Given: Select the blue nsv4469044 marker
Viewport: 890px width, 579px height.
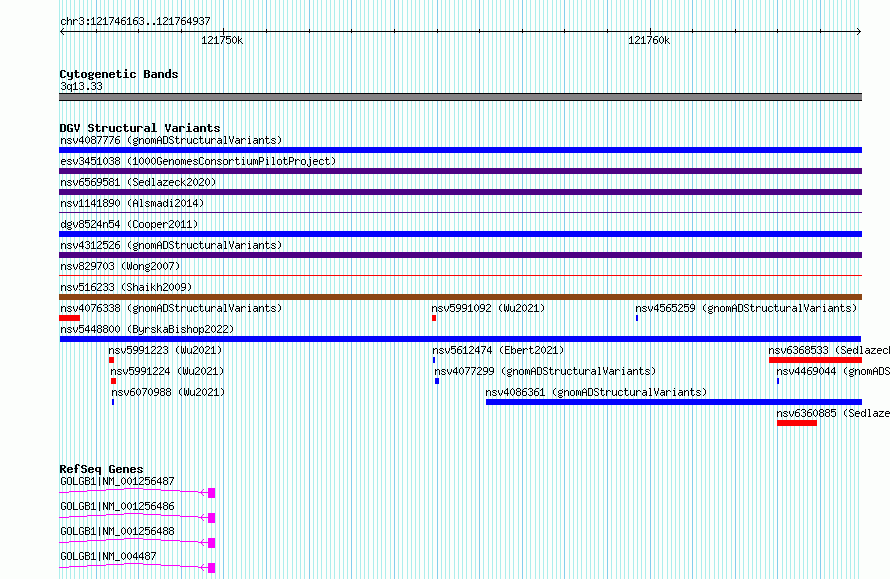Looking at the screenshot, I should point(778,381).
